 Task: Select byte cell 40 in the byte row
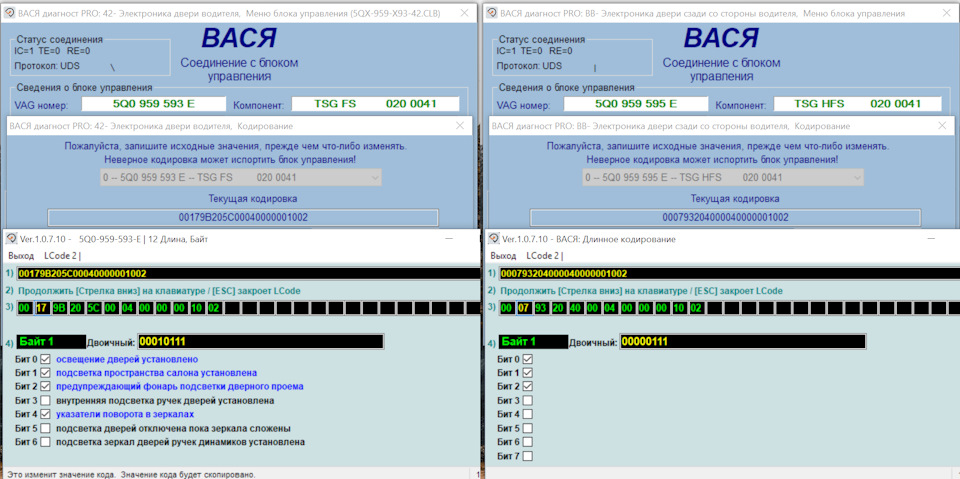[576, 308]
